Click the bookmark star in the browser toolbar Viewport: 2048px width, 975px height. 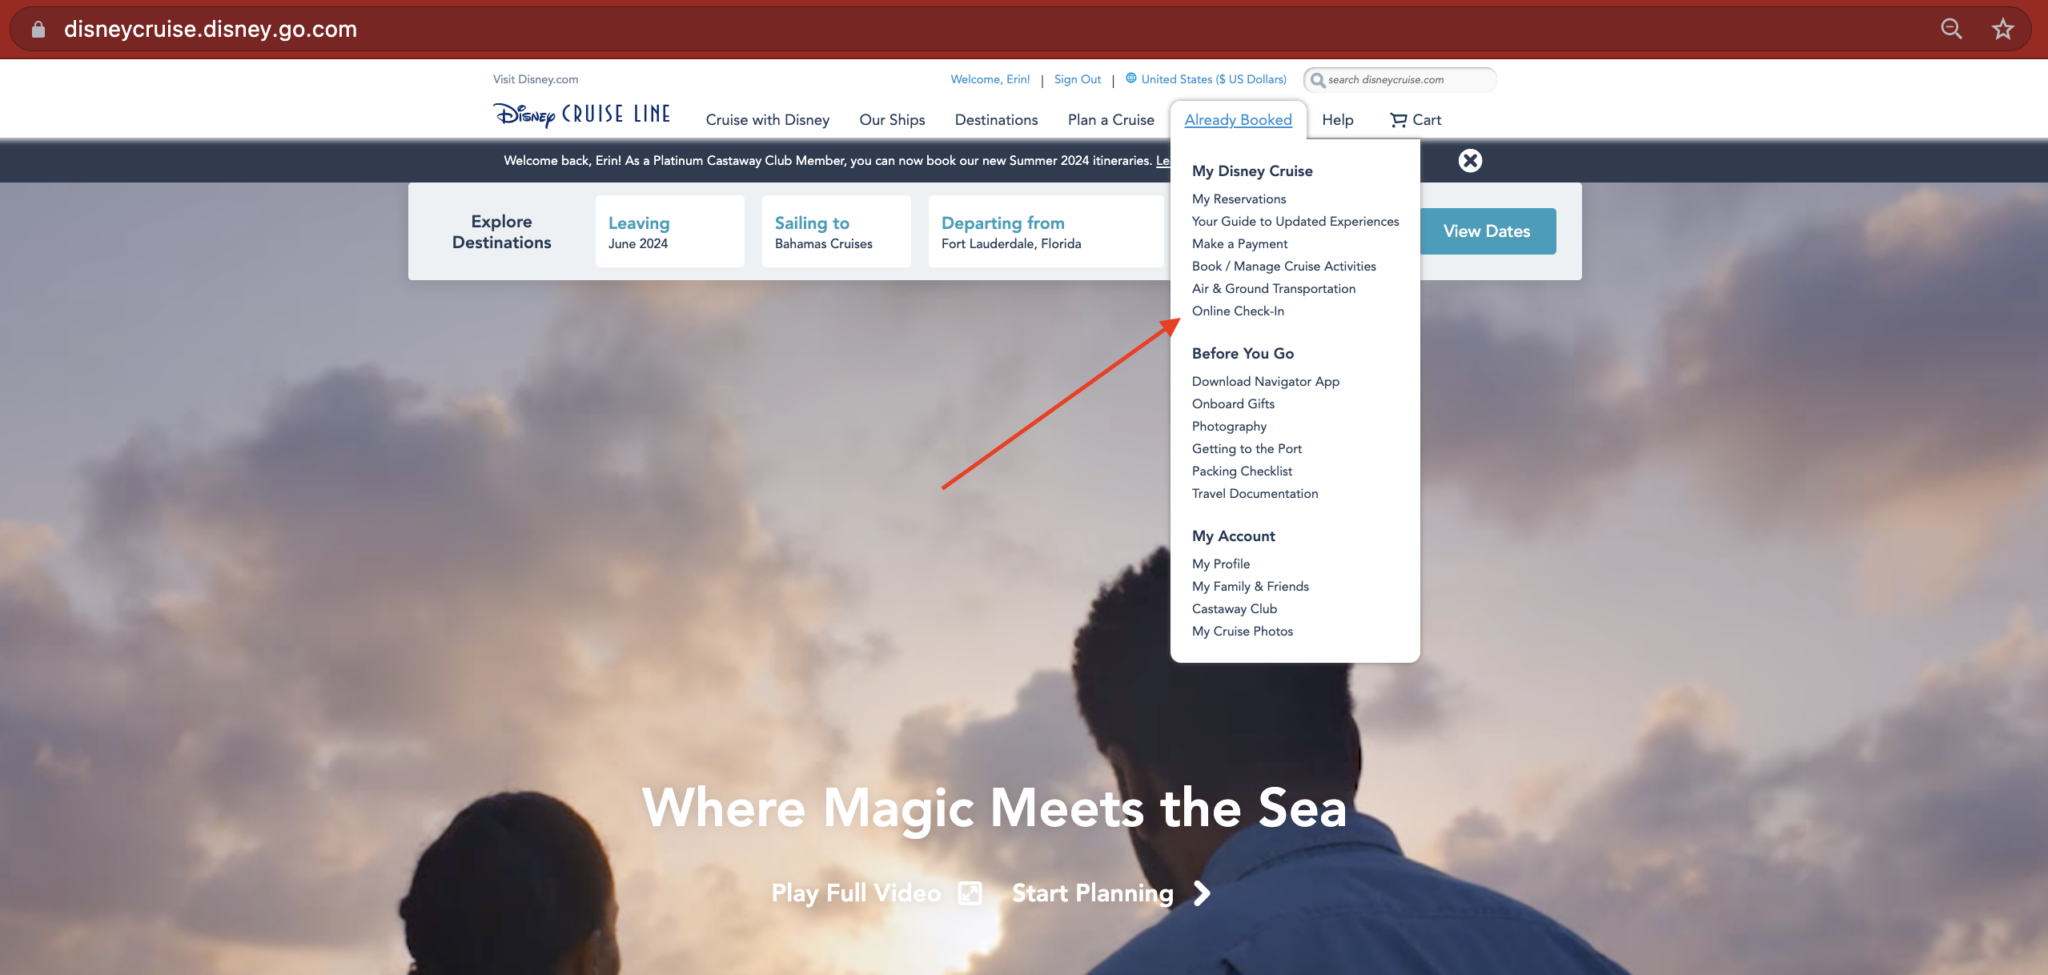pyautogui.click(x=2003, y=29)
